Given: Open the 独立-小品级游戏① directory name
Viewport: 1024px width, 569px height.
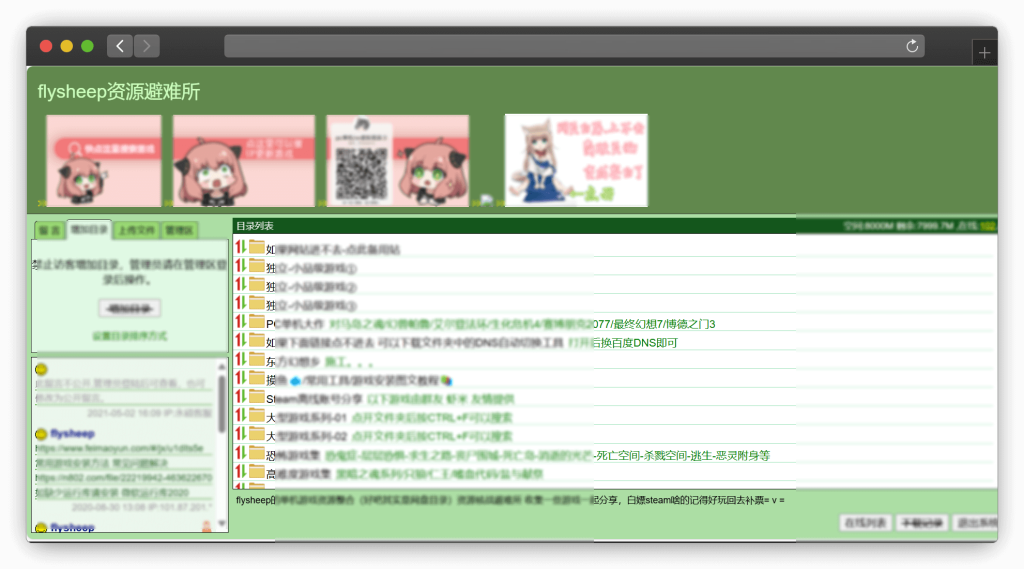Looking at the screenshot, I should click(311, 268).
